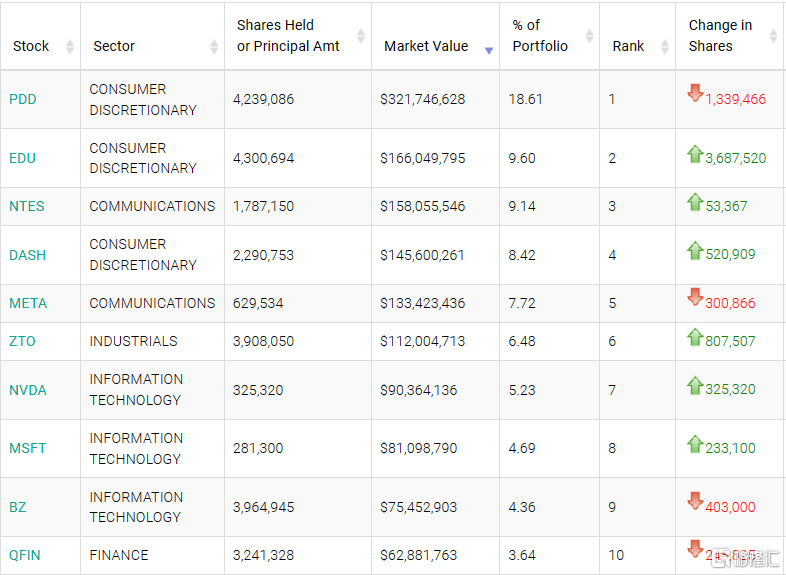Click the ZTO ticker link
Viewport: 786px width, 575px height.
tap(22, 341)
